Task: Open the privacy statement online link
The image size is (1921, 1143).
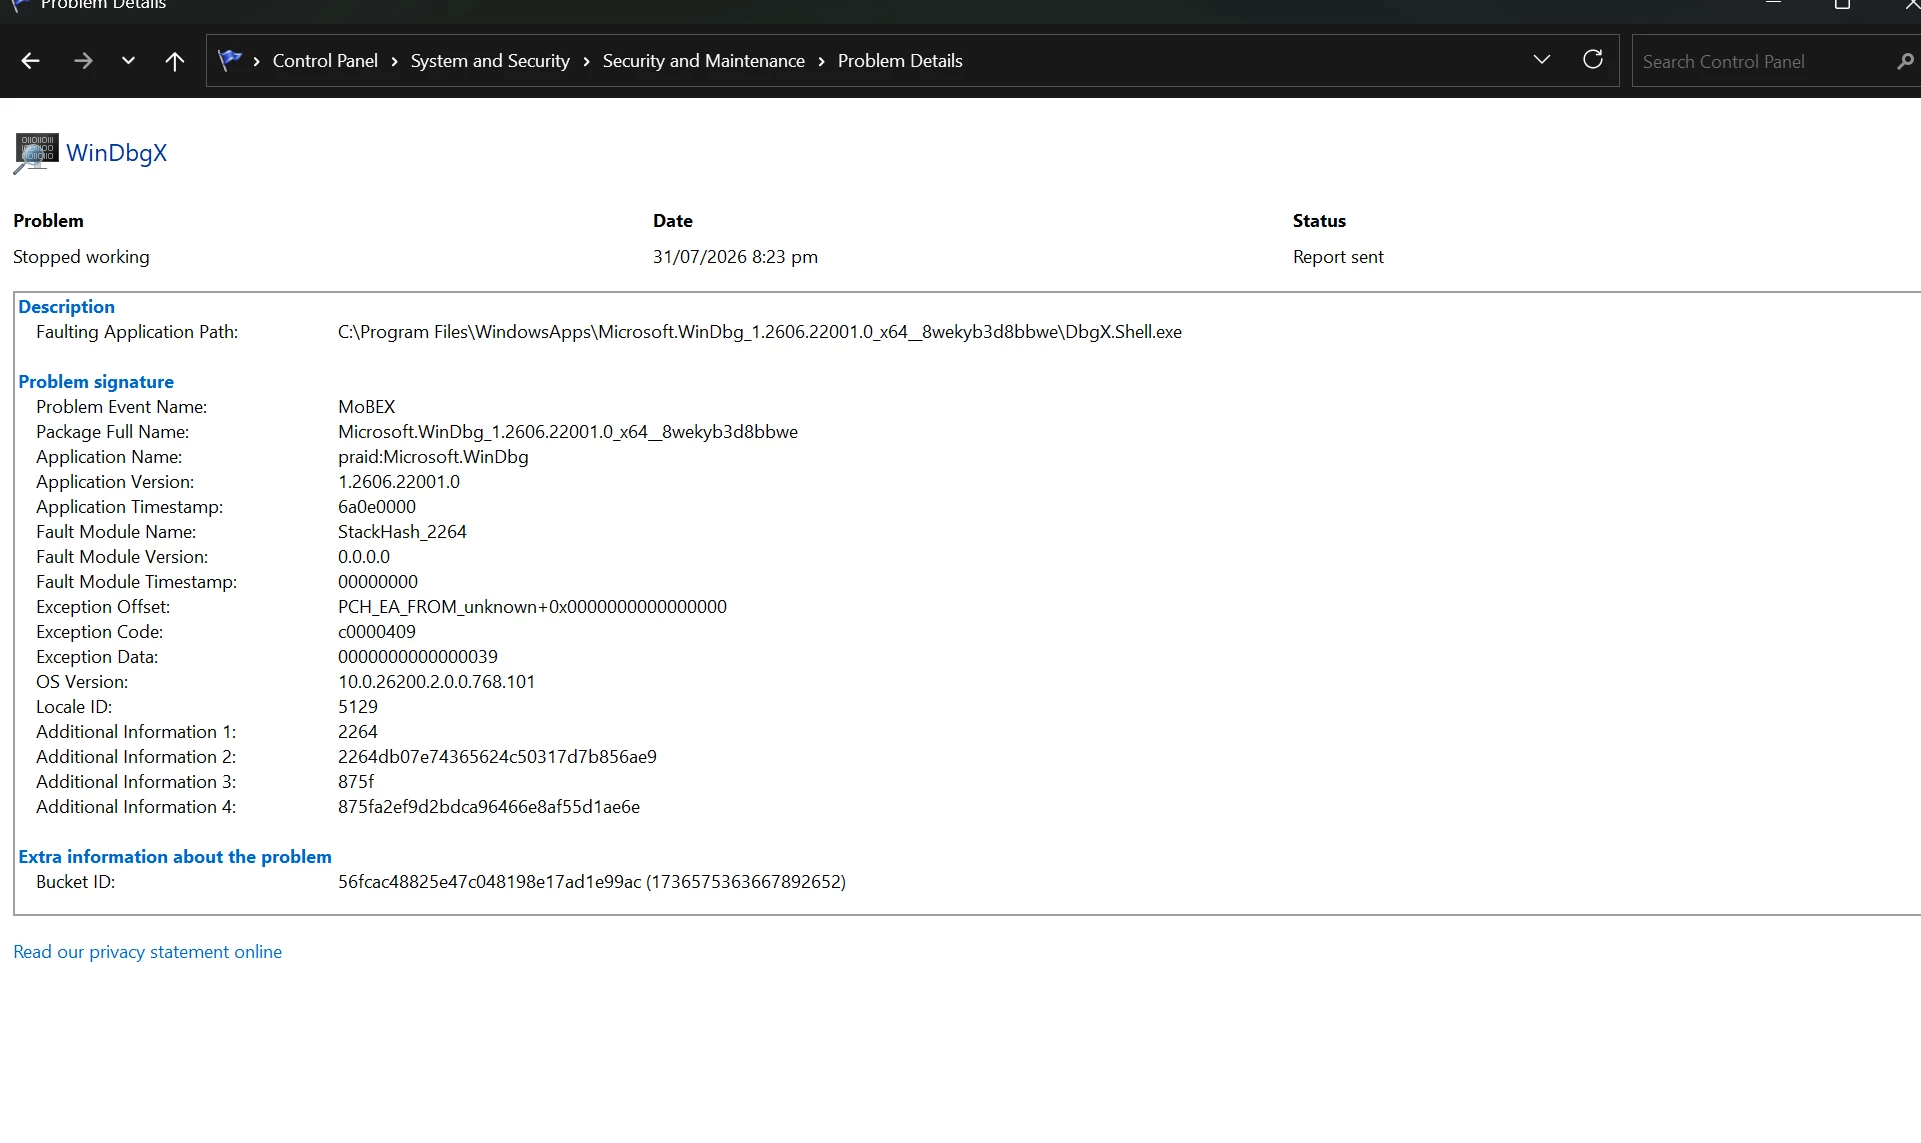Action: point(147,952)
